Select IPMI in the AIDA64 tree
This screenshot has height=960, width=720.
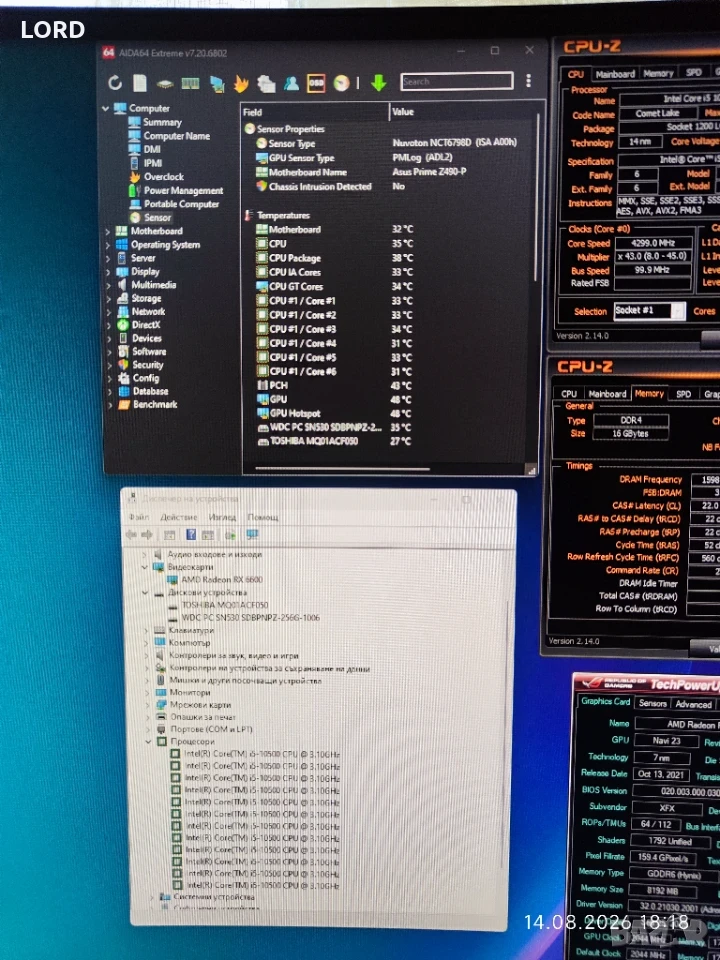152,163
